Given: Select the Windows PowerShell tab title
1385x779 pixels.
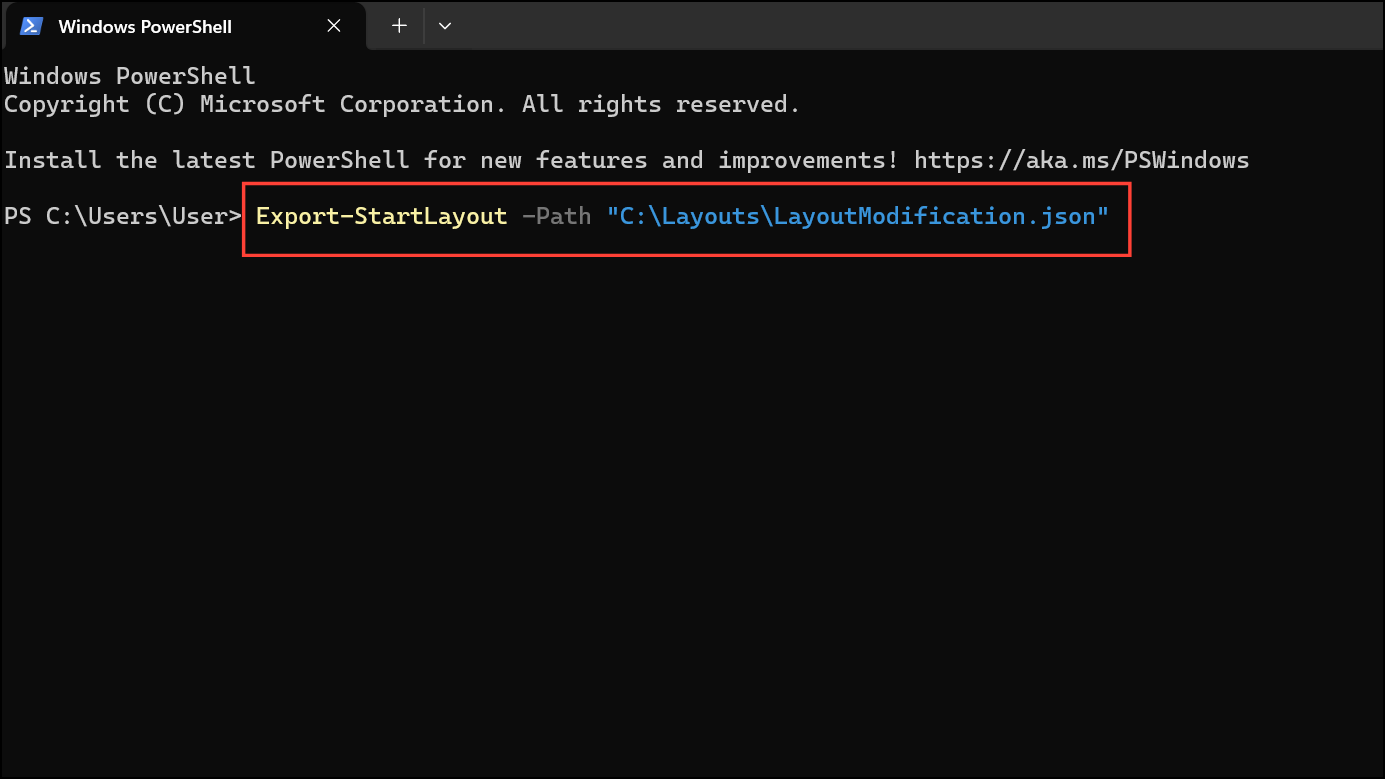Looking at the screenshot, I should tap(145, 27).
